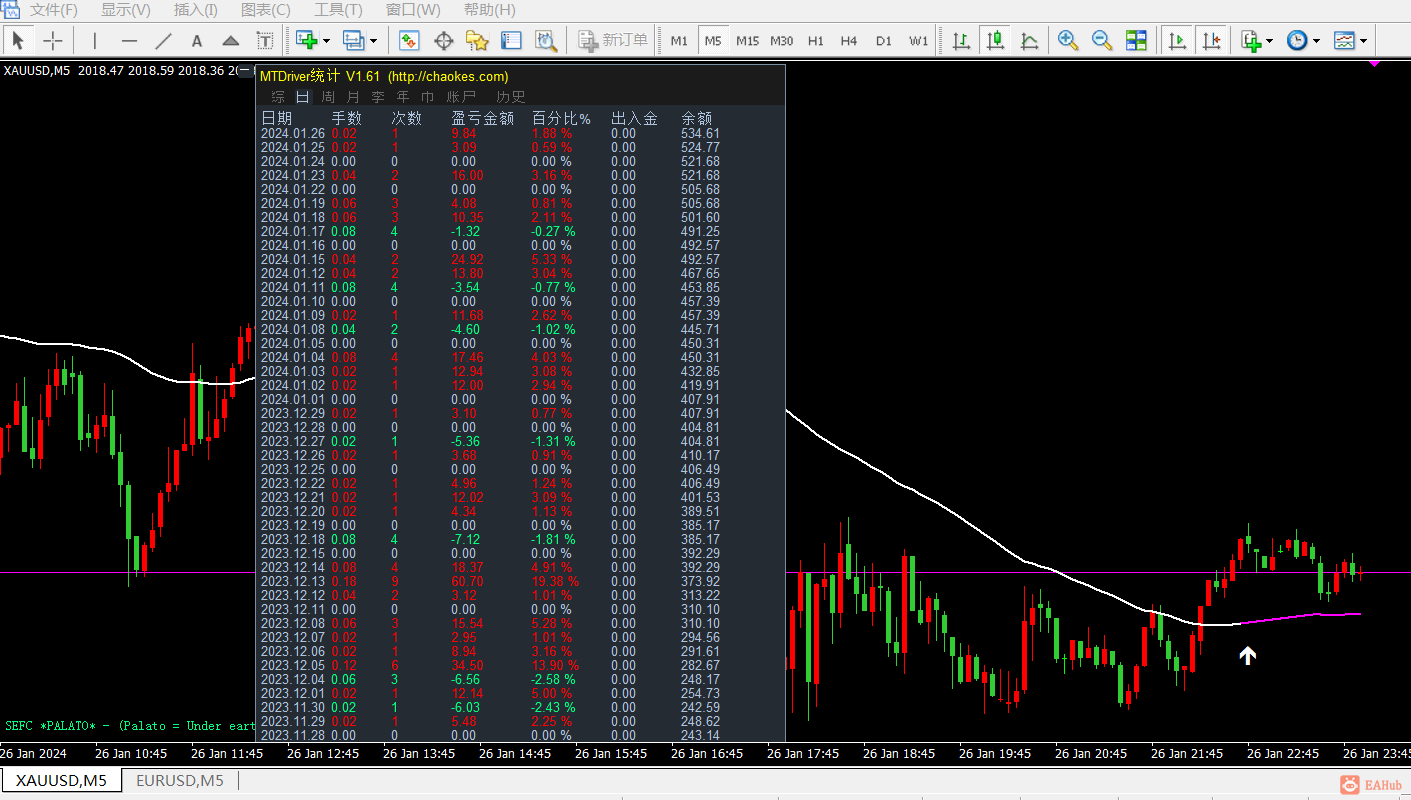Open the 工具(T) menu
1411x800 pixels.
point(338,10)
